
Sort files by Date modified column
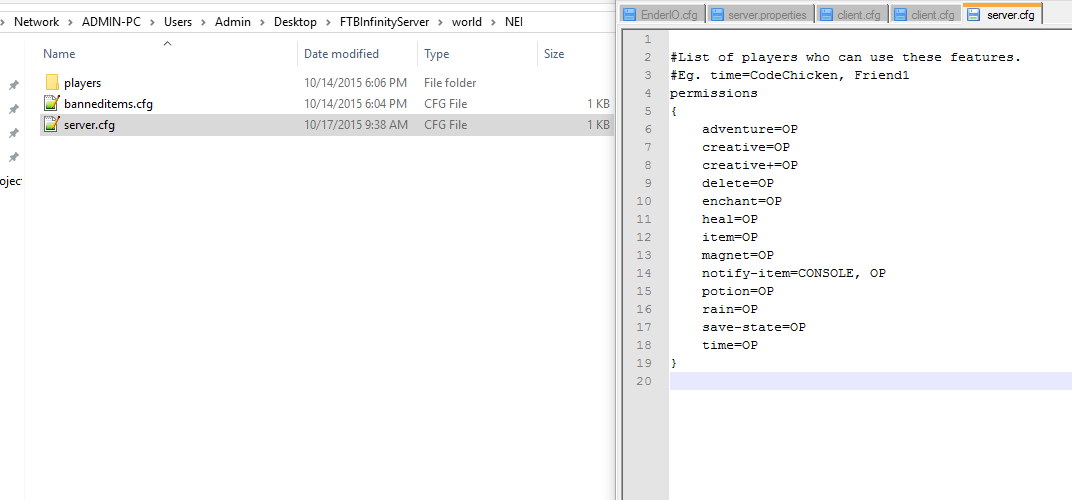pos(341,54)
